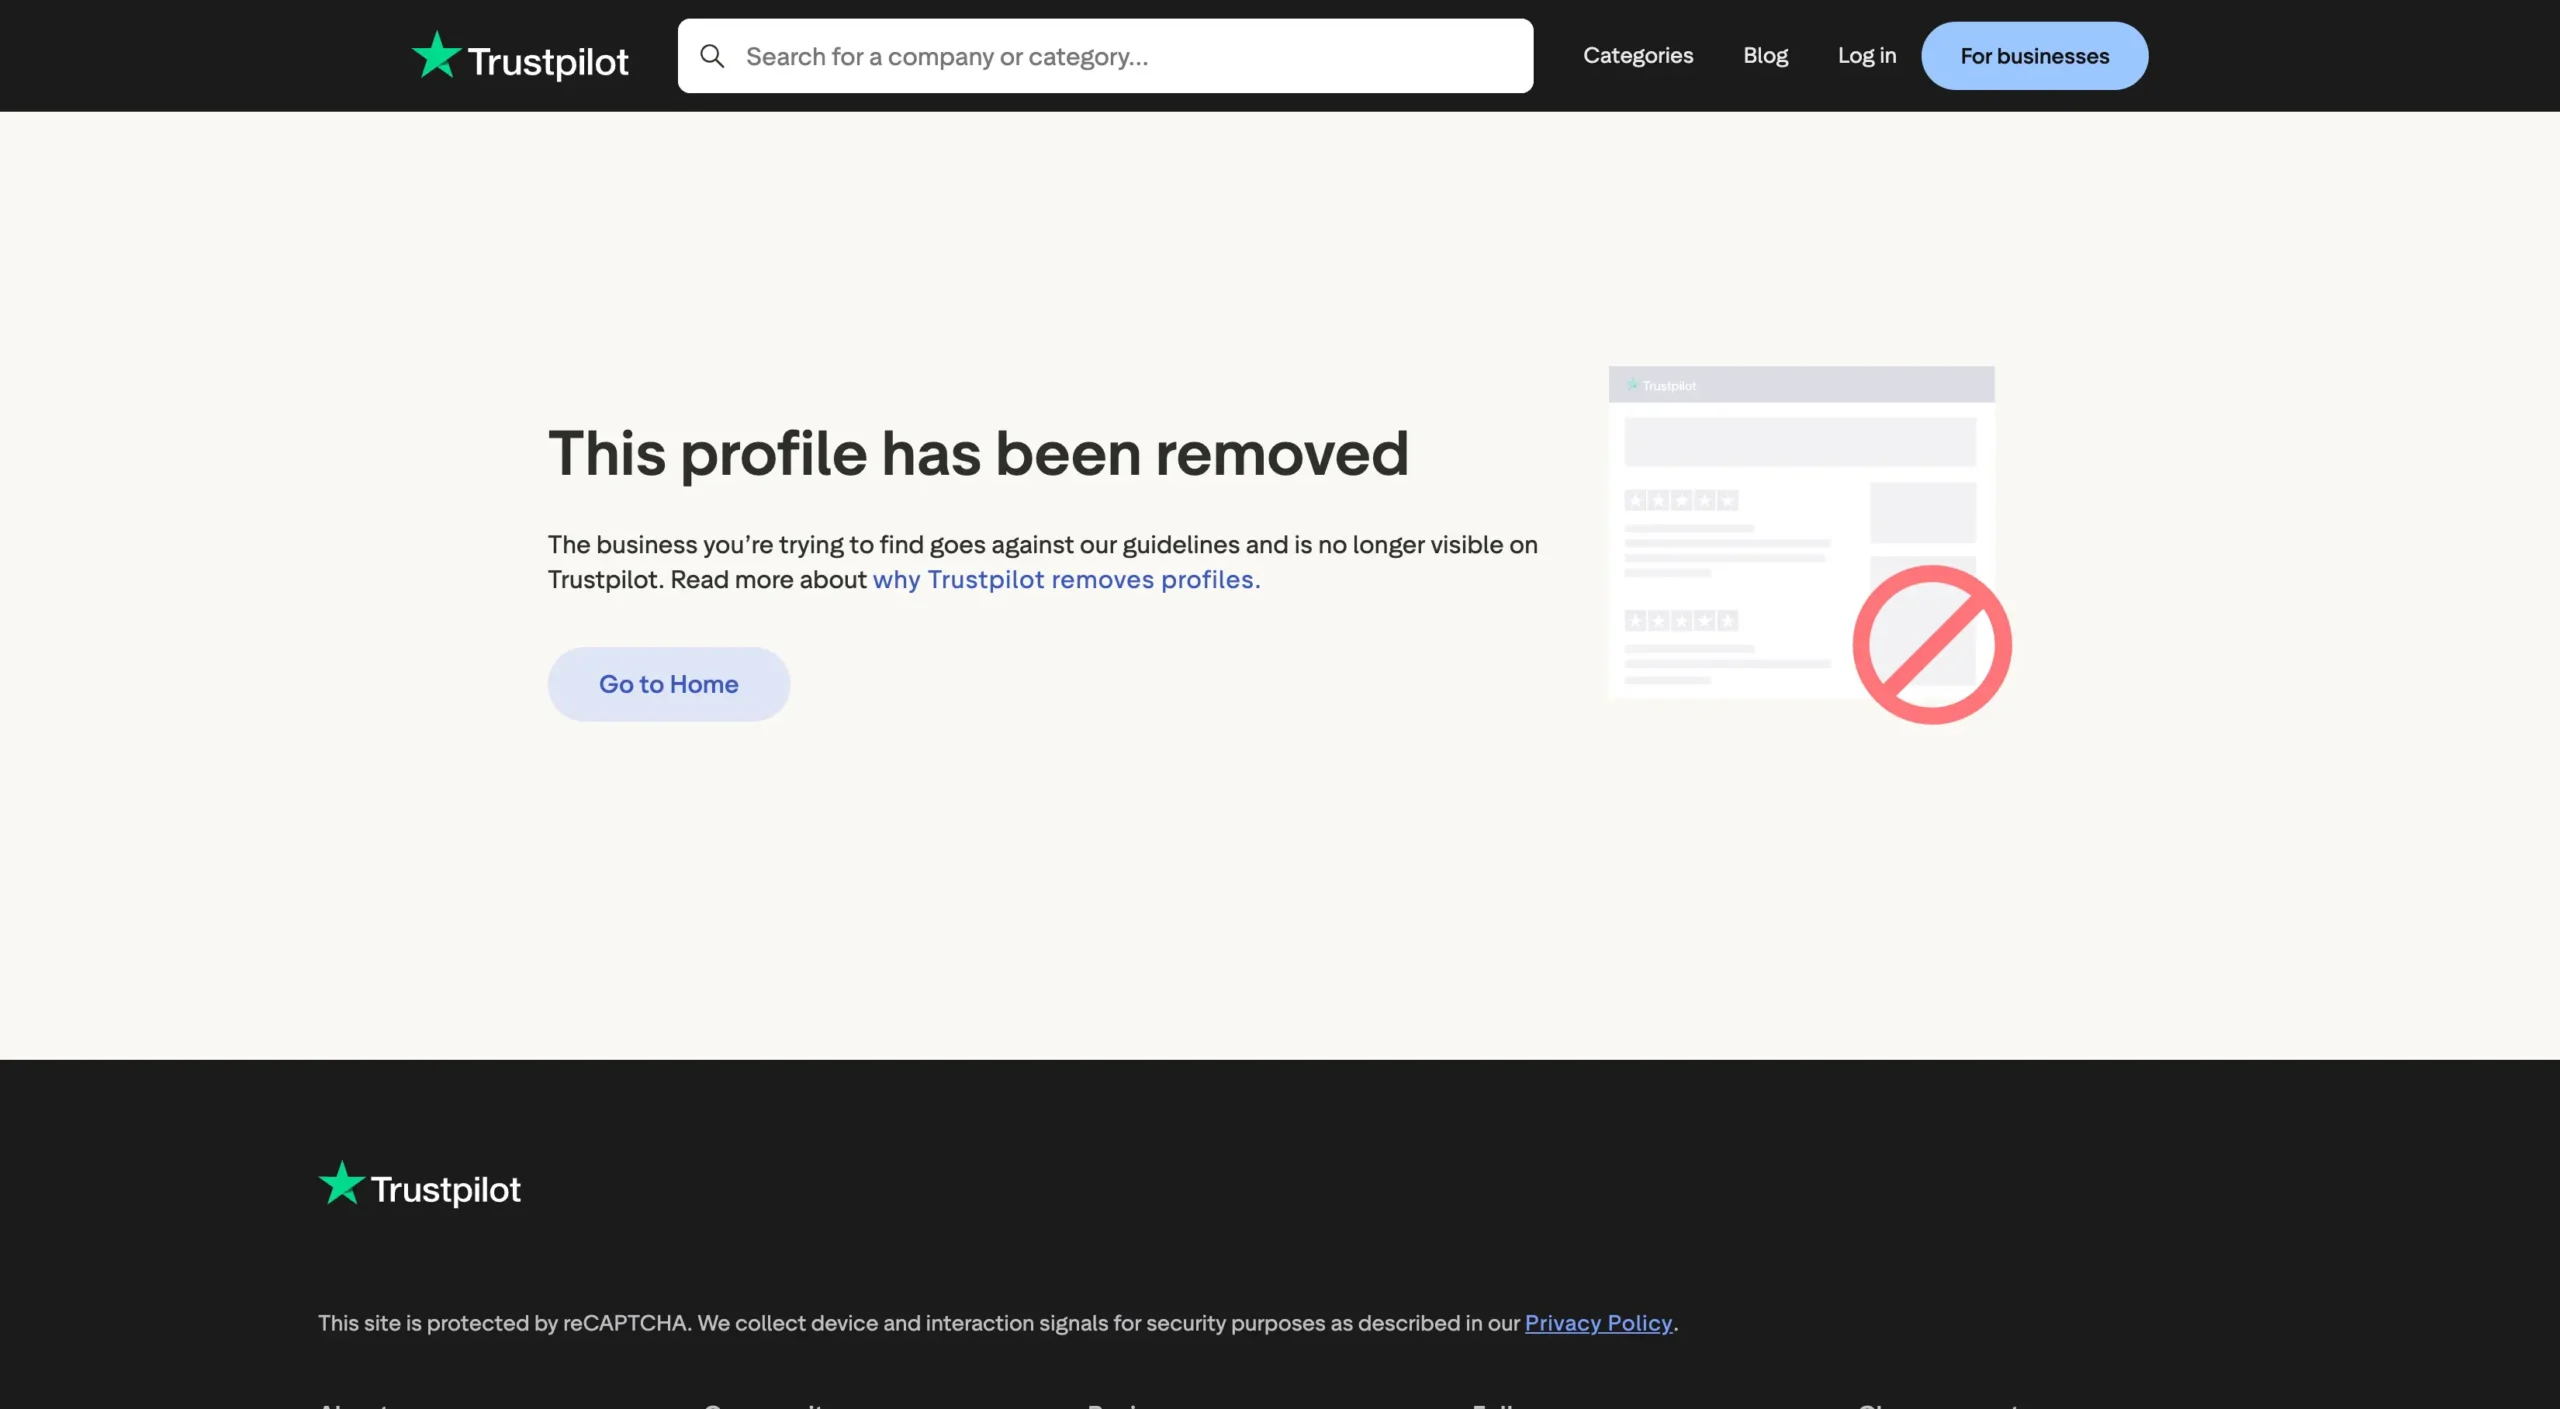Click the For businesses button

(2034, 56)
